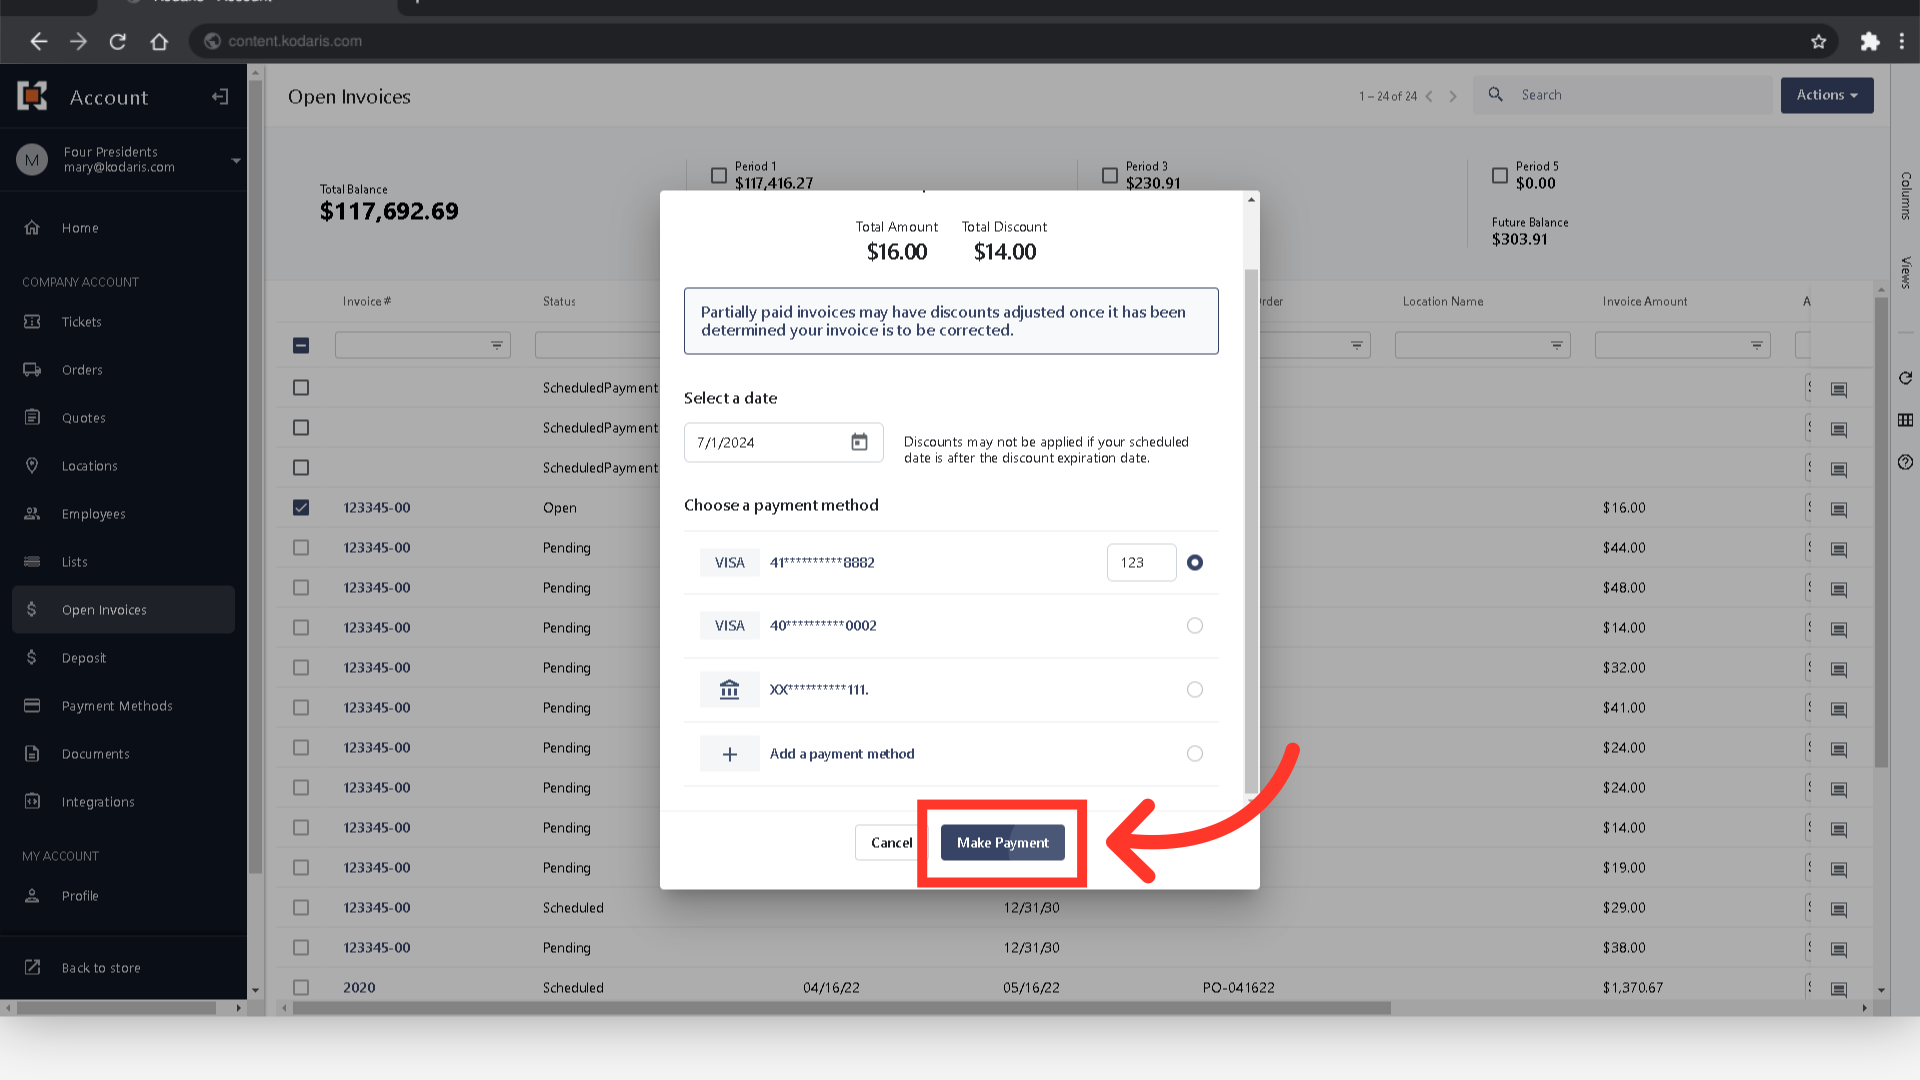Select the VISA ending 0002 radio button
The image size is (1920, 1080).
click(1194, 626)
